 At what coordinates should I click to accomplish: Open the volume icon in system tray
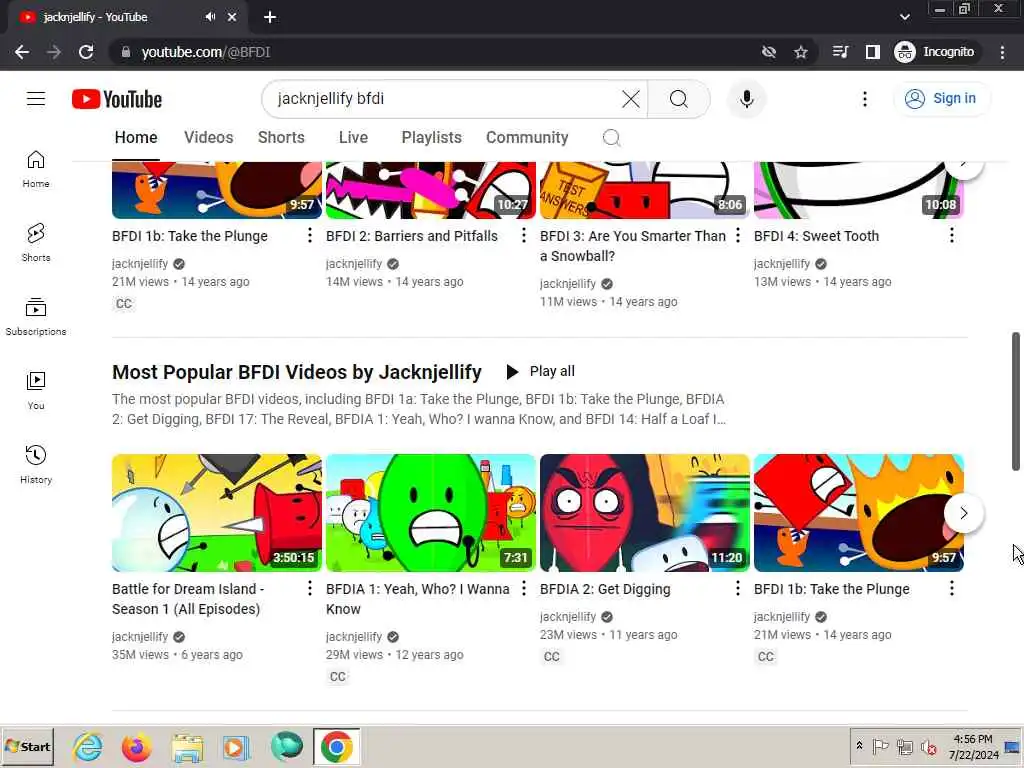coord(928,746)
